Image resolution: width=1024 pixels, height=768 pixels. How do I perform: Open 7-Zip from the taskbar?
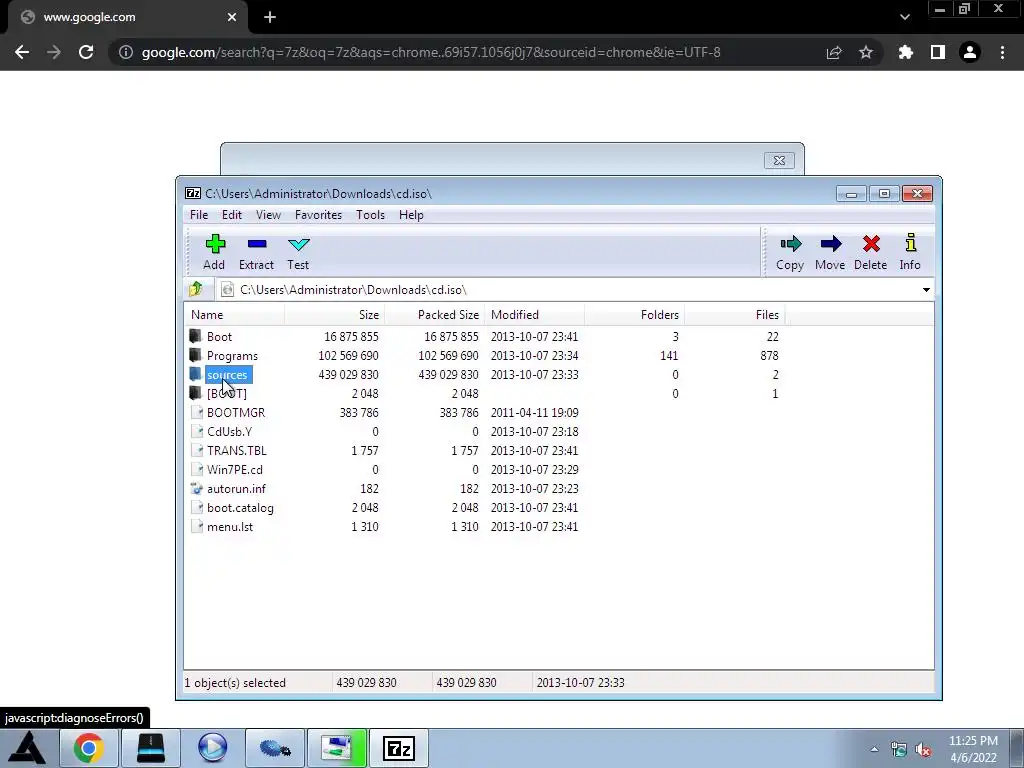399,748
